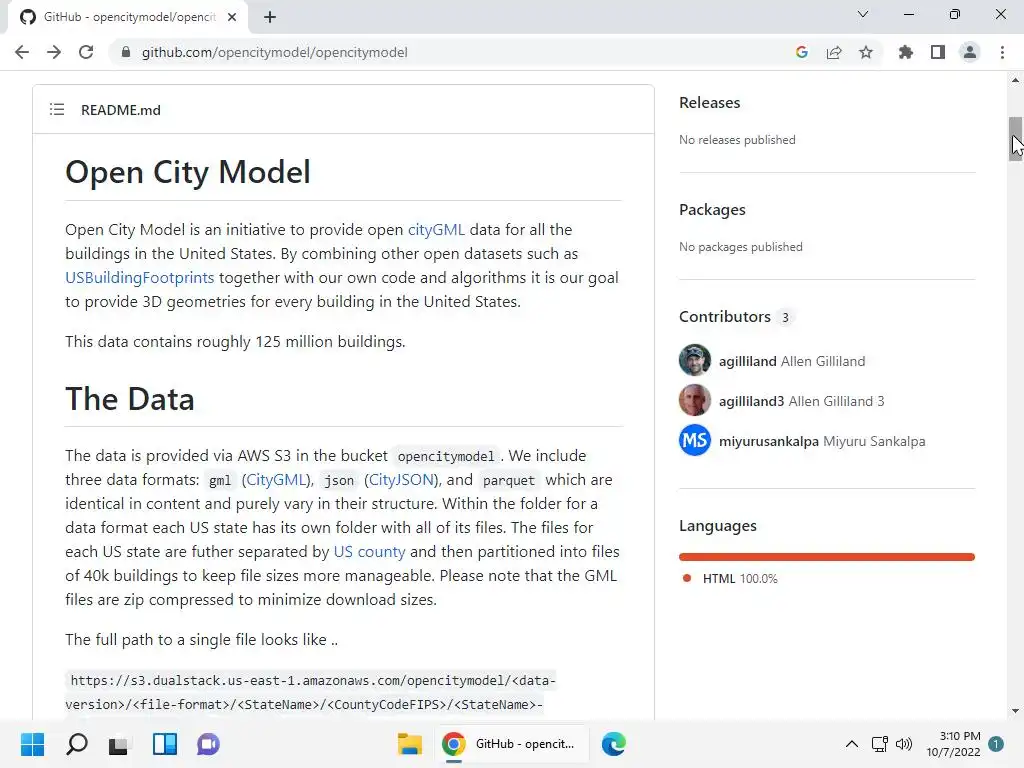Select the GitHub opencitymodel tab

coord(127,17)
